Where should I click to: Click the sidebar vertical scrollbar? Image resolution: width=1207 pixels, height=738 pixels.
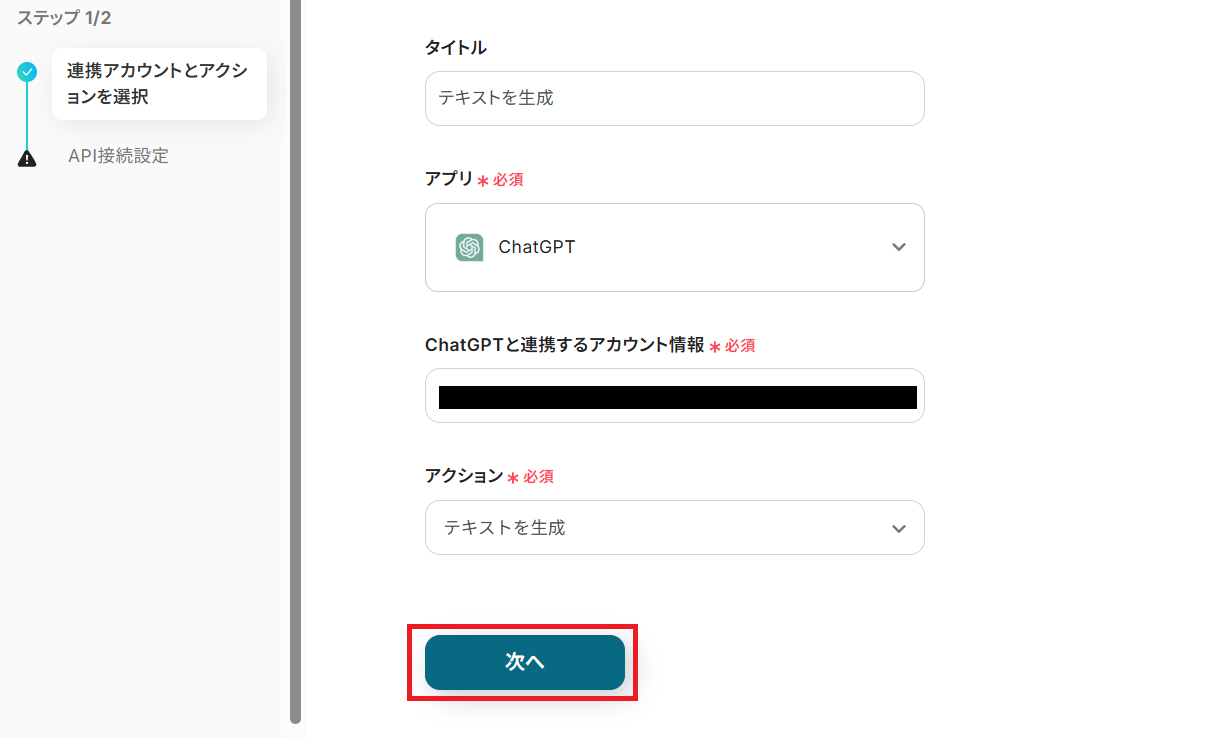click(295, 360)
